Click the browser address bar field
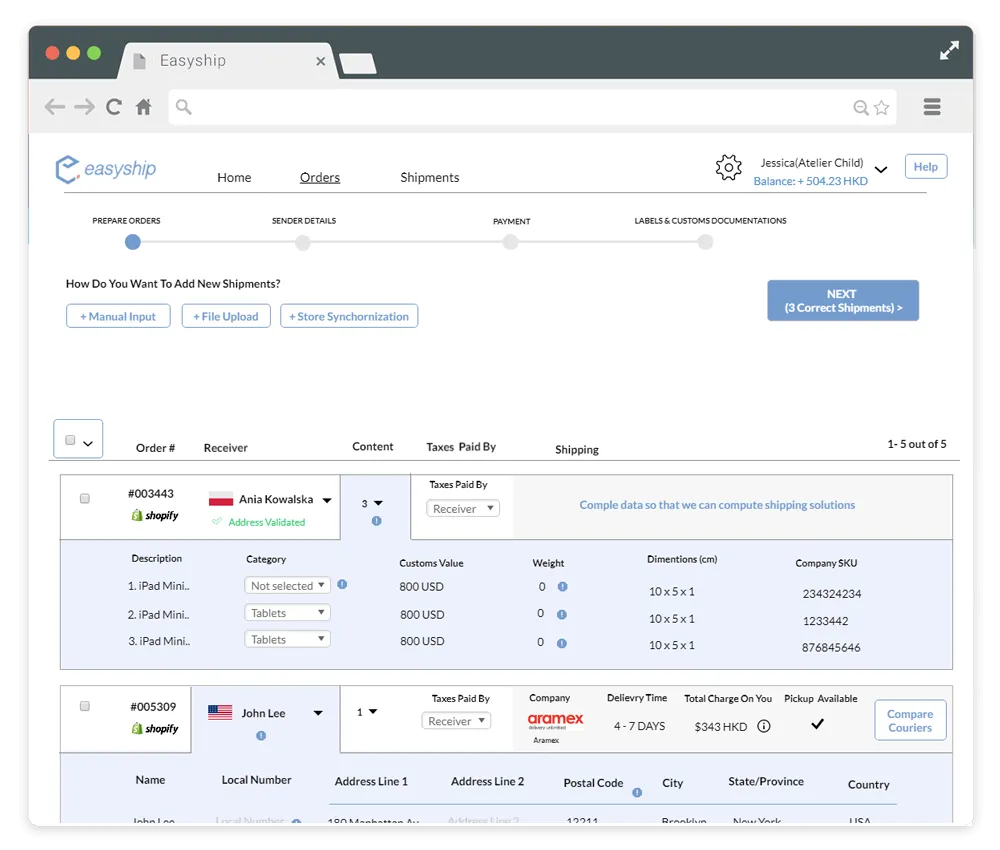 click(x=533, y=107)
